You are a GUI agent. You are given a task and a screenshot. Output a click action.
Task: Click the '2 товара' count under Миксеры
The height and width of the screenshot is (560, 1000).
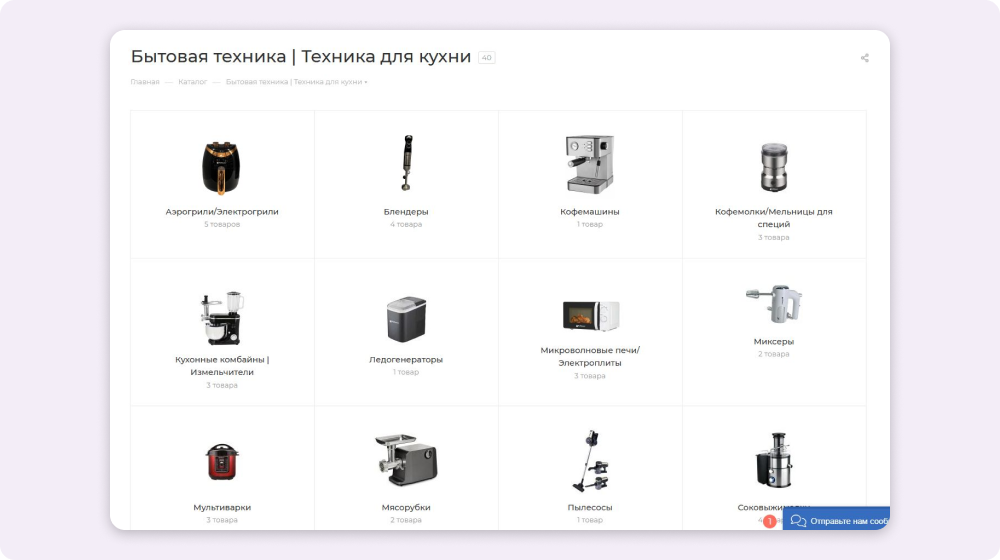click(774, 354)
